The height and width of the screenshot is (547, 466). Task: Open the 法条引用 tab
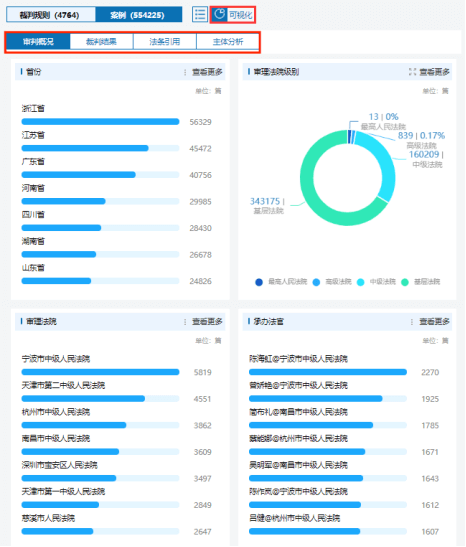pos(165,42)
